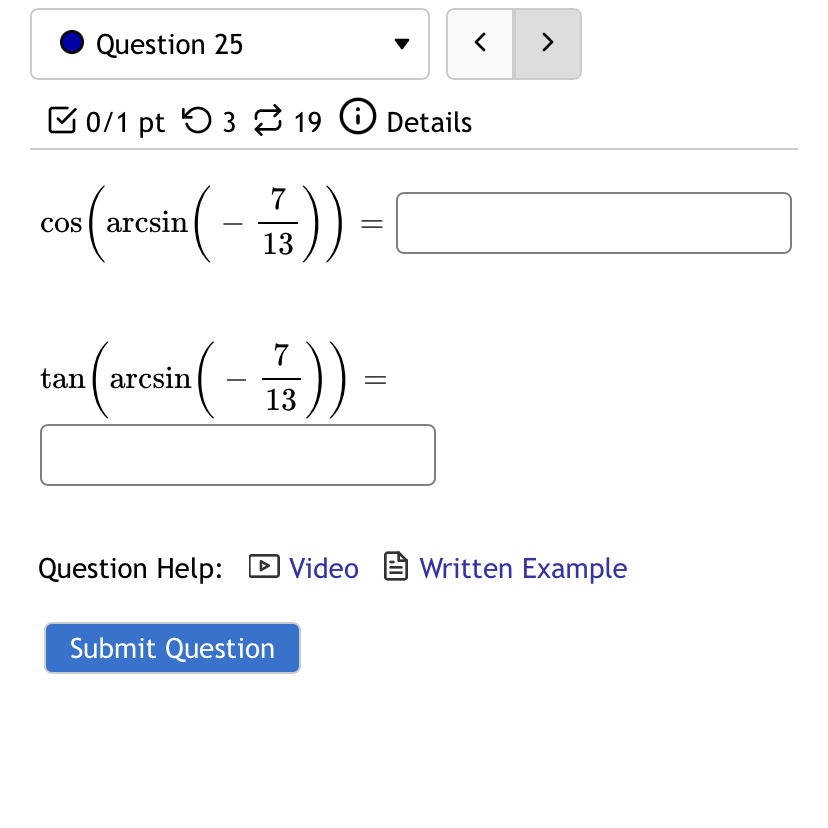This screenshot has height=828, width=828.
Task: Open the Video help link
Action: click(323, 568)
